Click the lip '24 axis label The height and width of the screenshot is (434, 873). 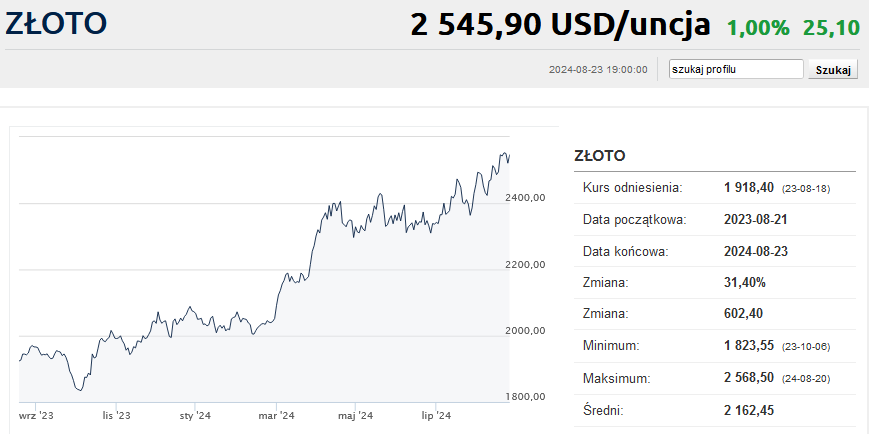(x=436, y=416)
